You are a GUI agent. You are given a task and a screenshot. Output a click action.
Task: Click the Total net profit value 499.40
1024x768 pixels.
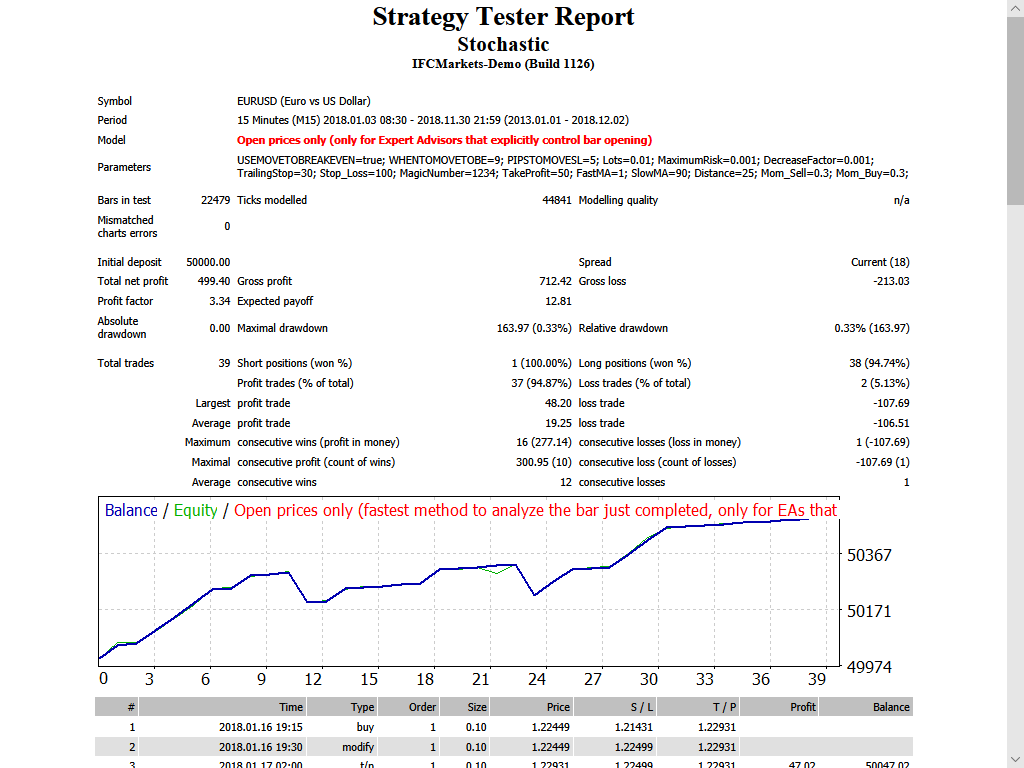tap(216, 281)
